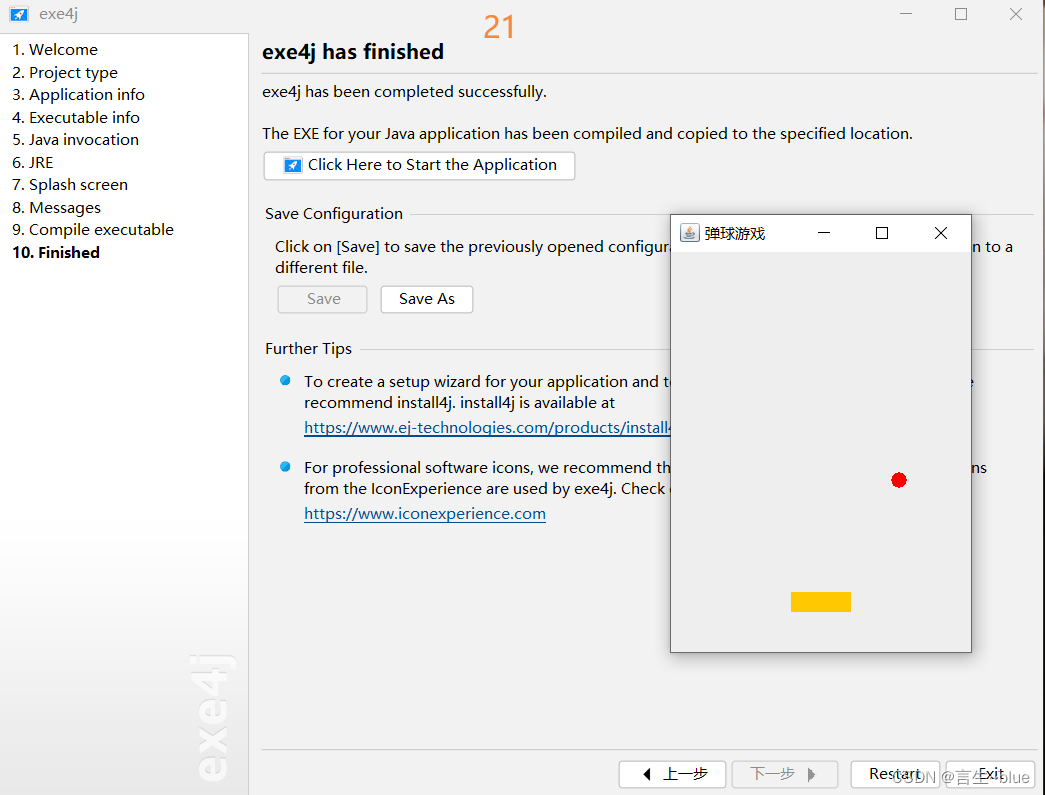
Task: Go to step 1. Welcome
Action: (55, 50)
